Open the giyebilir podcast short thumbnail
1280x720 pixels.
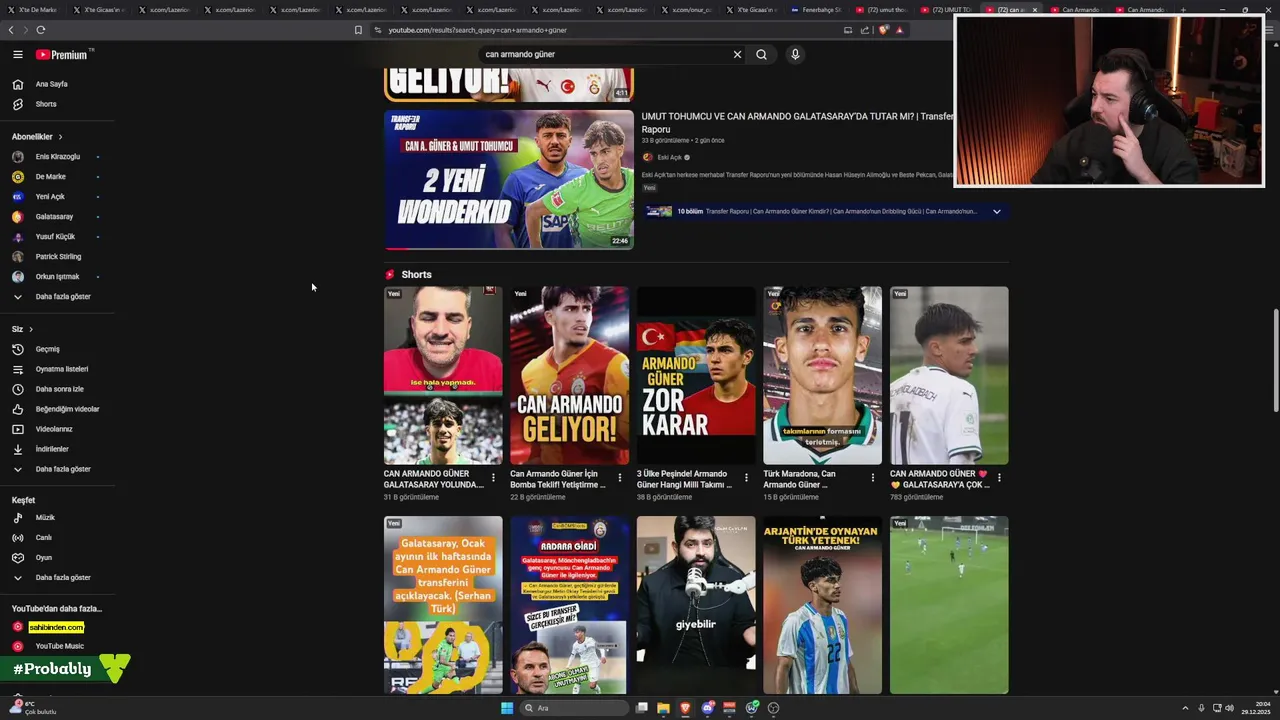(696, 605)
